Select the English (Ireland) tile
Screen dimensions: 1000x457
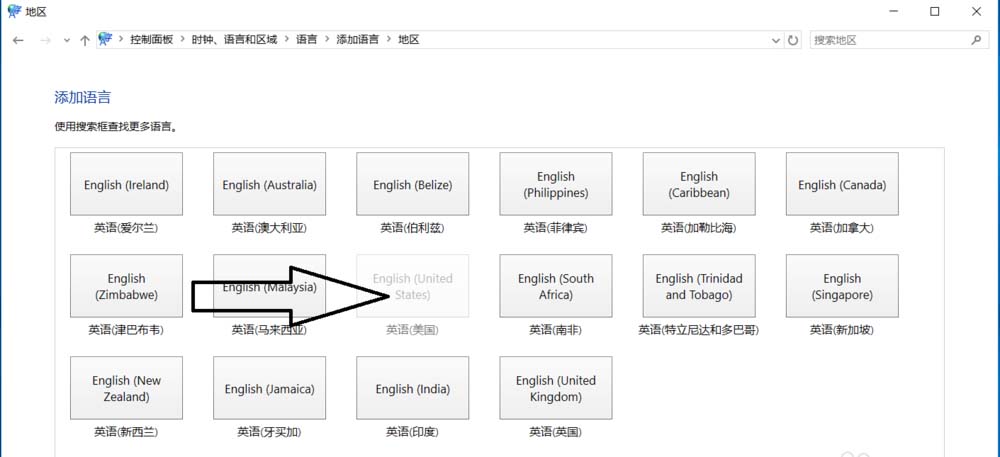(x=126, y=184)
